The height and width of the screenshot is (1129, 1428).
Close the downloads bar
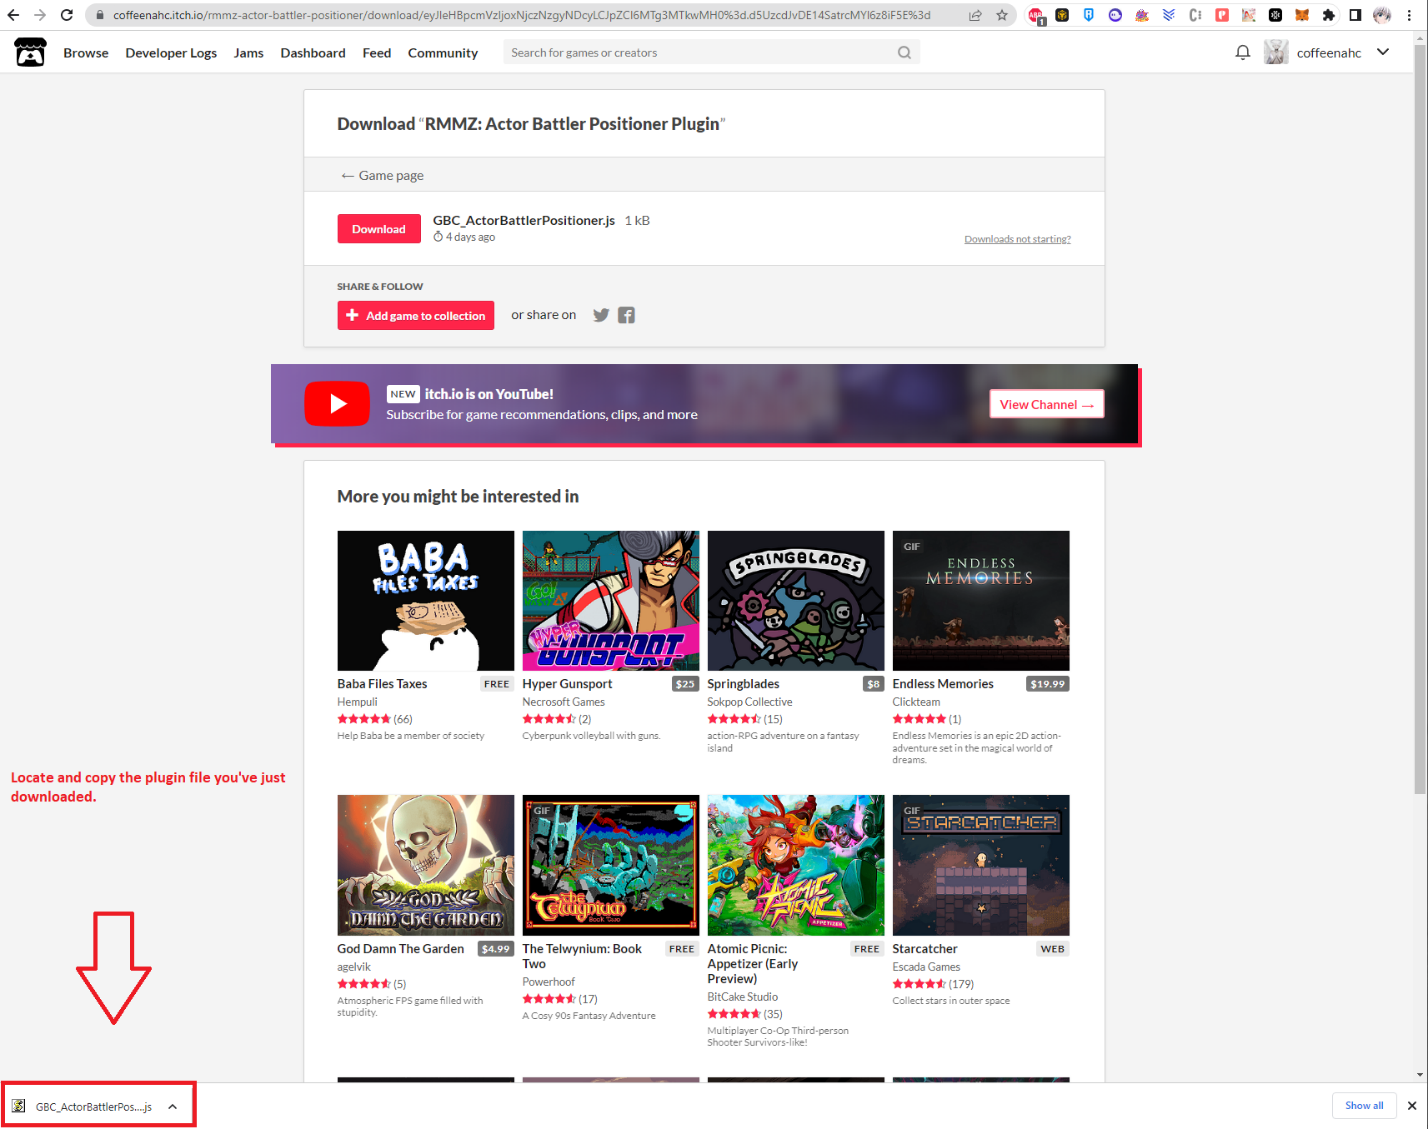click(1412, 1105)
